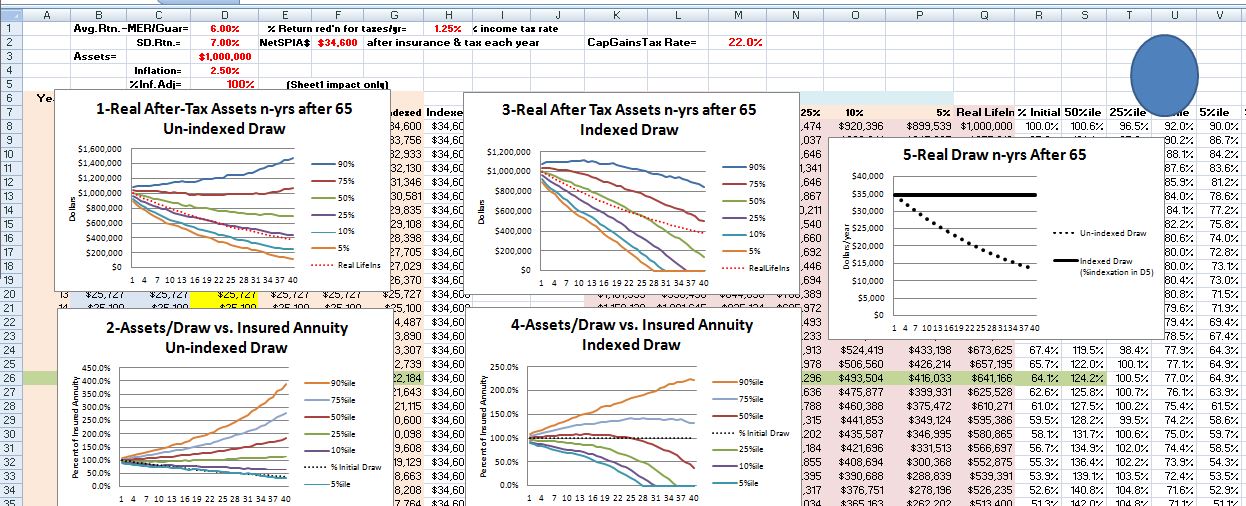Select the 1.25% tax reduction cell

tap(441, 29)
